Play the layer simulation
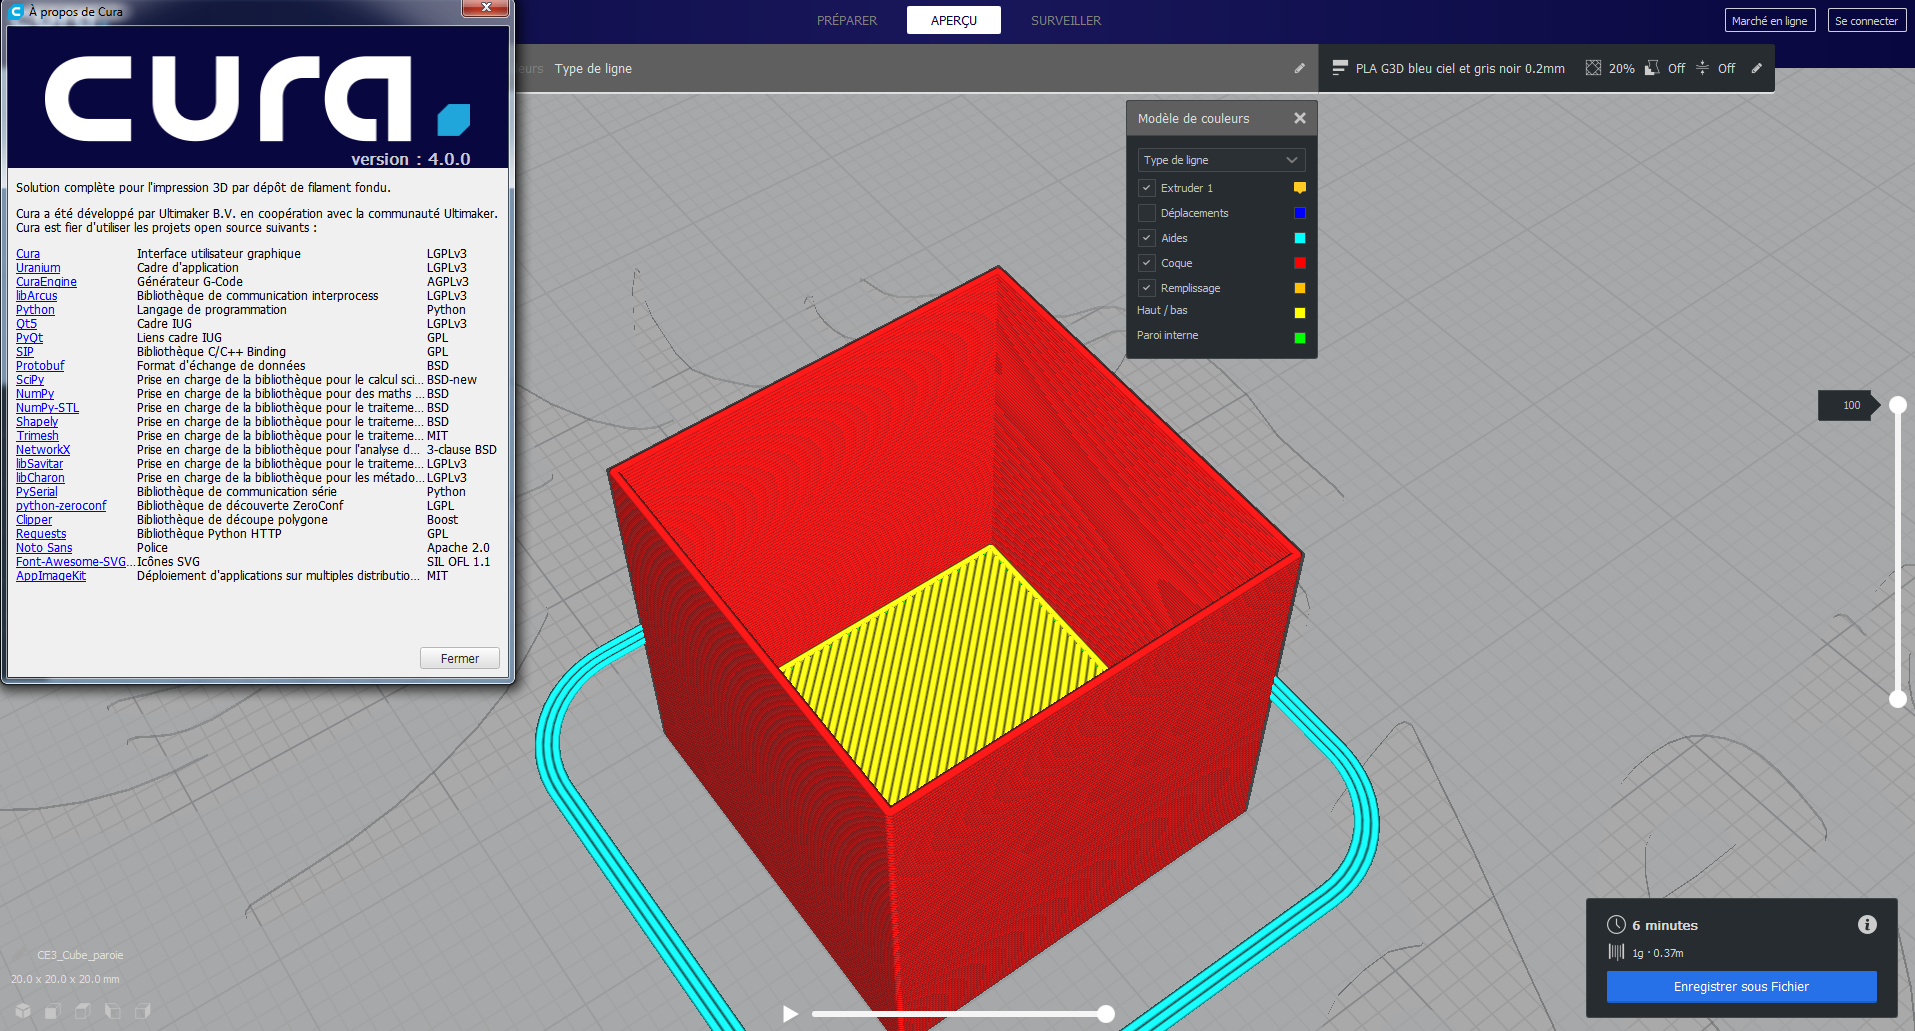This screenshot has height=1031, width=1915. (x=790, y=1014)
